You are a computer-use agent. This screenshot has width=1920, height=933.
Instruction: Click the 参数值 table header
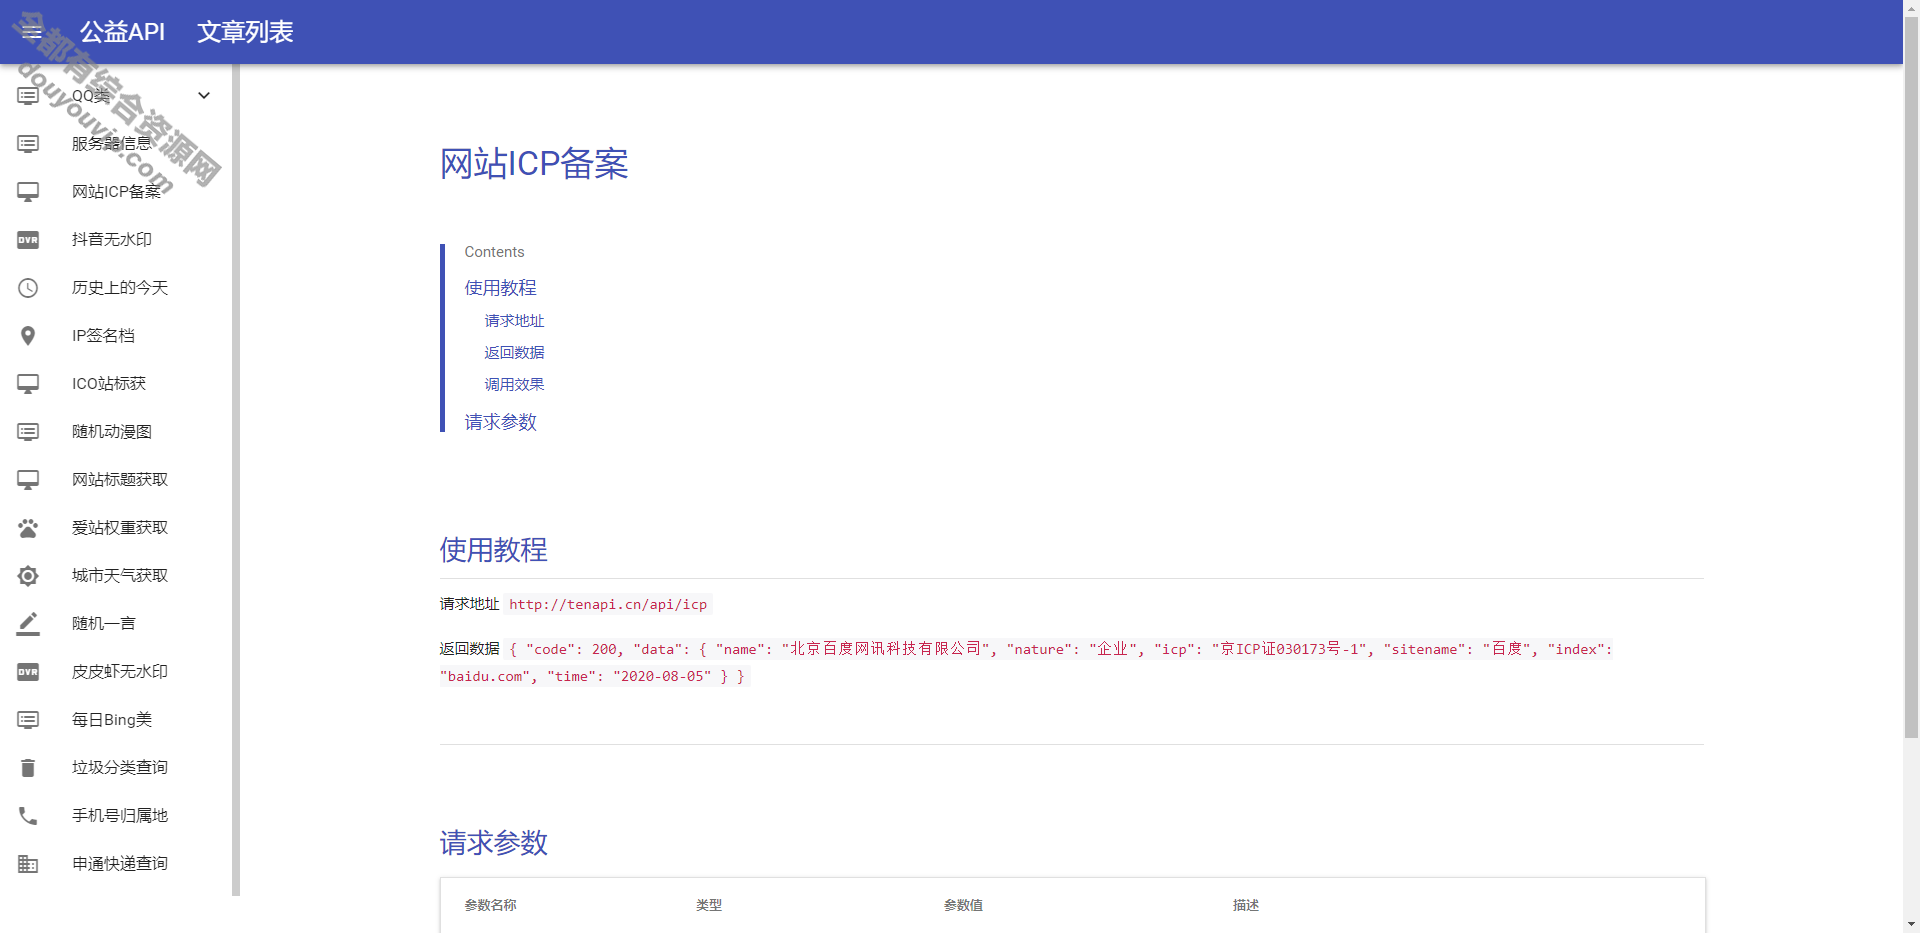[963, 905]
